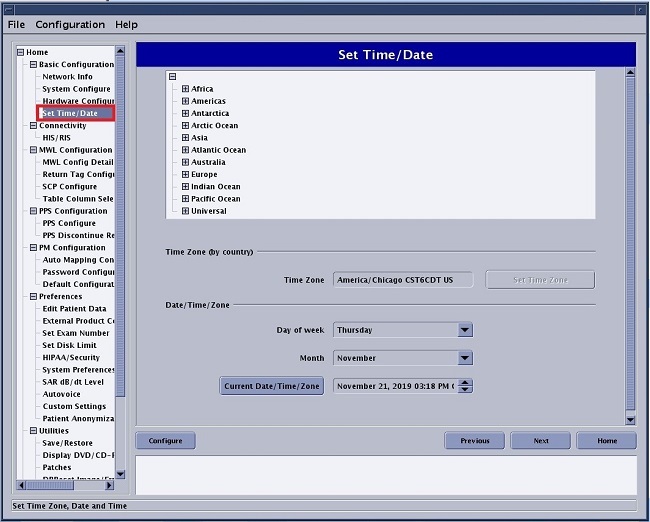Select Network Info in the tree
This screenshot has height=522, width=650.
(67, 77)
